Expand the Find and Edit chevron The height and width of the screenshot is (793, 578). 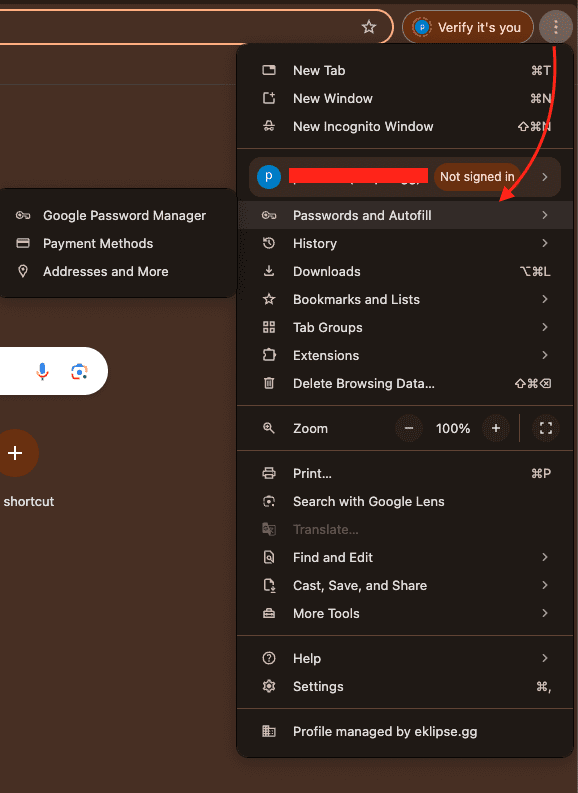coord(545,557)
